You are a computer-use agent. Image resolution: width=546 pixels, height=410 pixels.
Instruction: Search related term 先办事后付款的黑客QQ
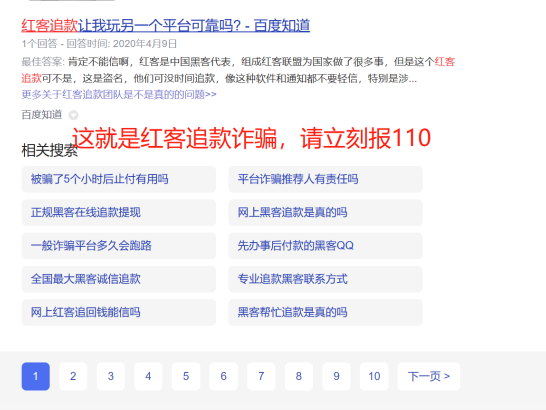click(x=325, y=246)
